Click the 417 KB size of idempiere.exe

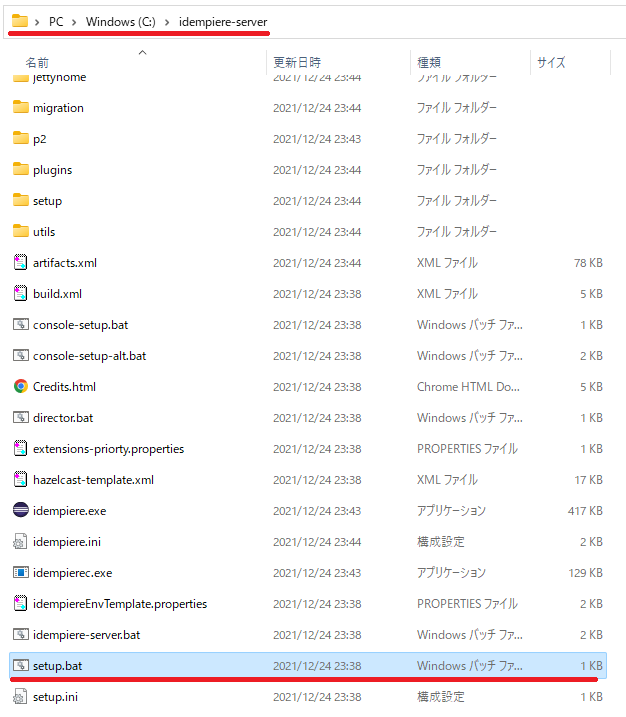click(585, 511)
